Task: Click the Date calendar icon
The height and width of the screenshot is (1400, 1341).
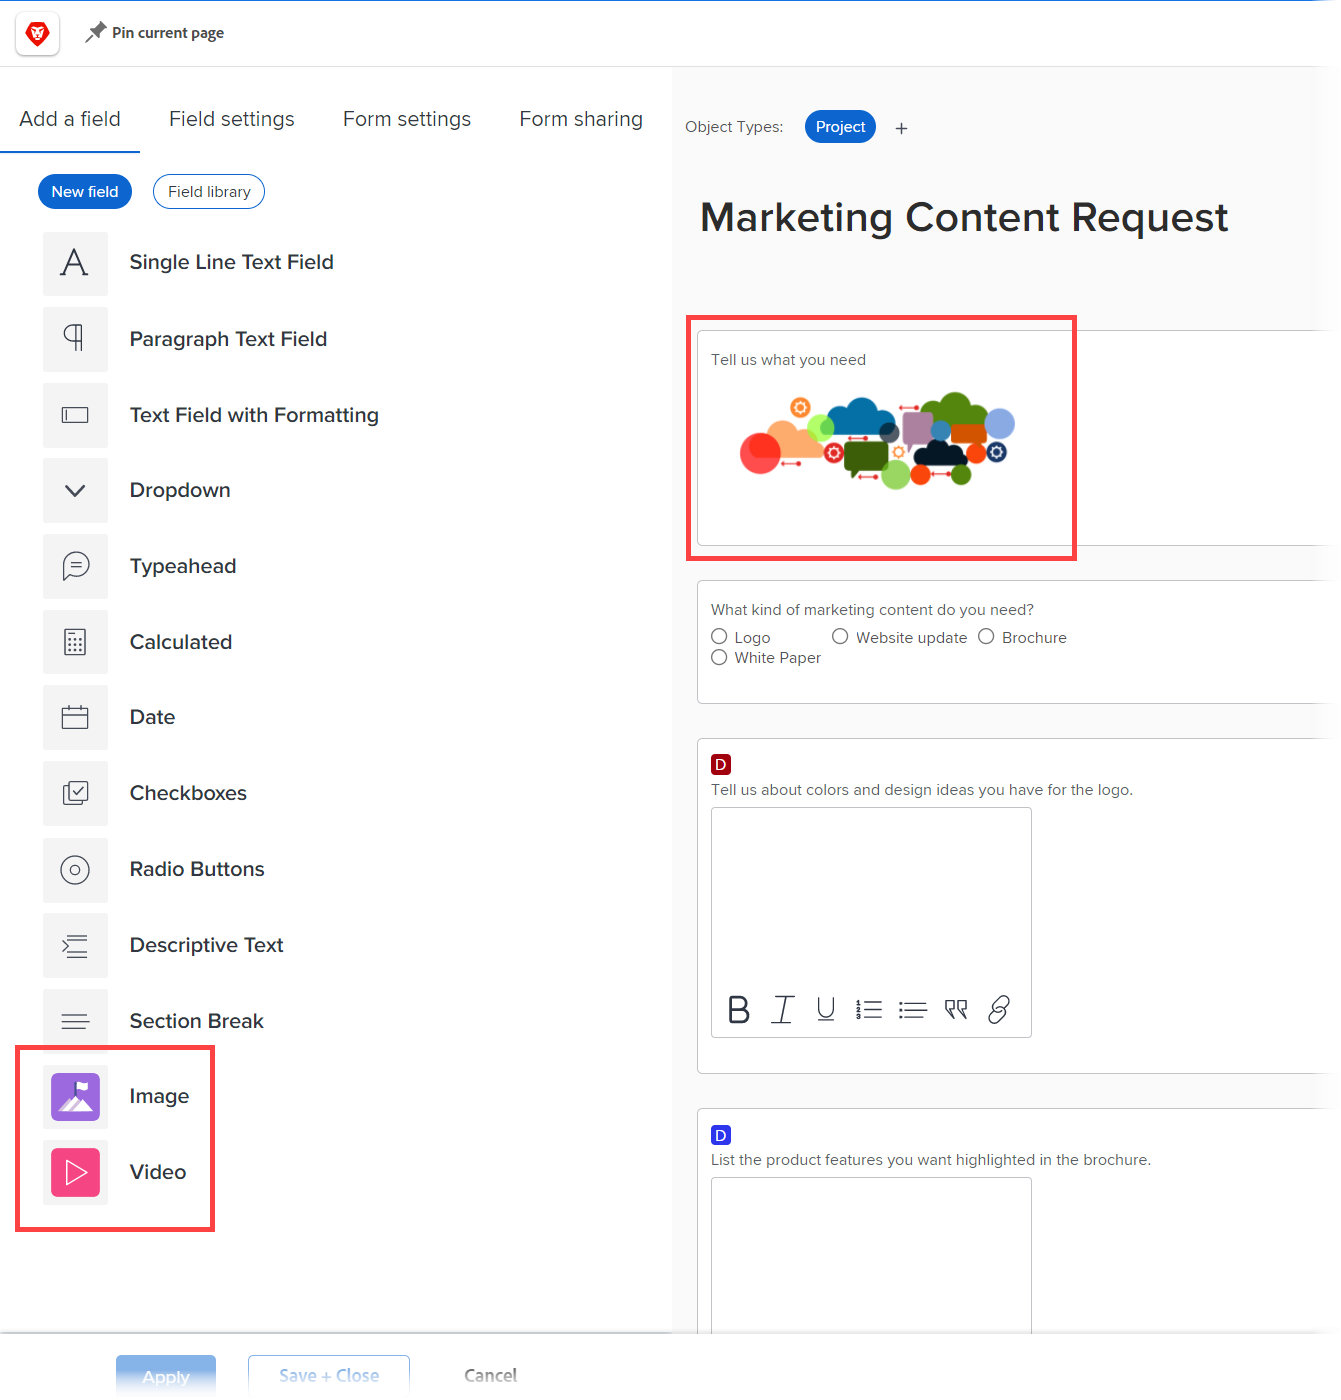Action: point(75,717)
